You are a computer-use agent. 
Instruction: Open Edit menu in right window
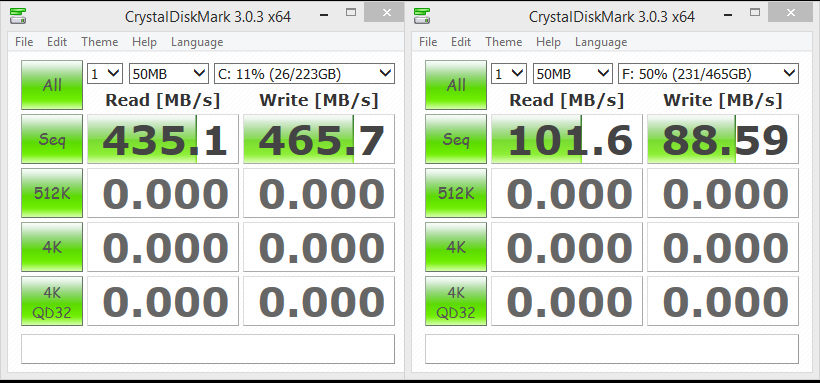[461, 42]
